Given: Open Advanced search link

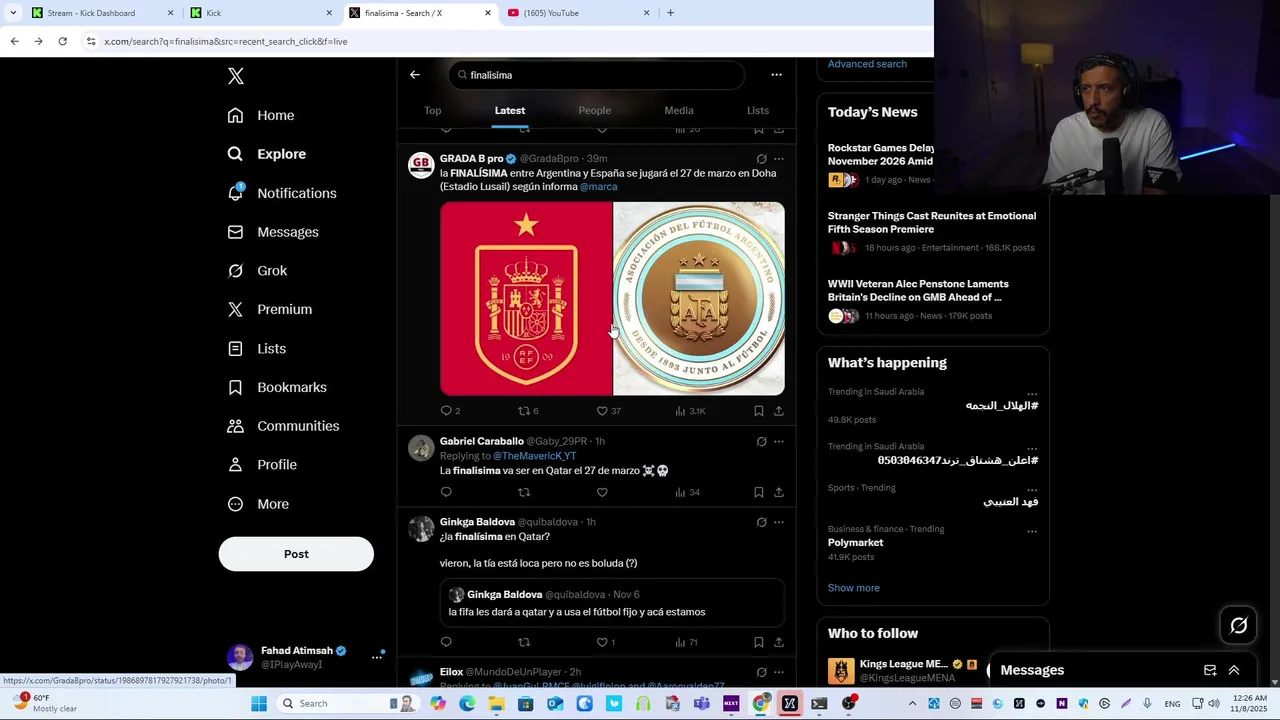Looking at the screenshot, I should [867, 64].
